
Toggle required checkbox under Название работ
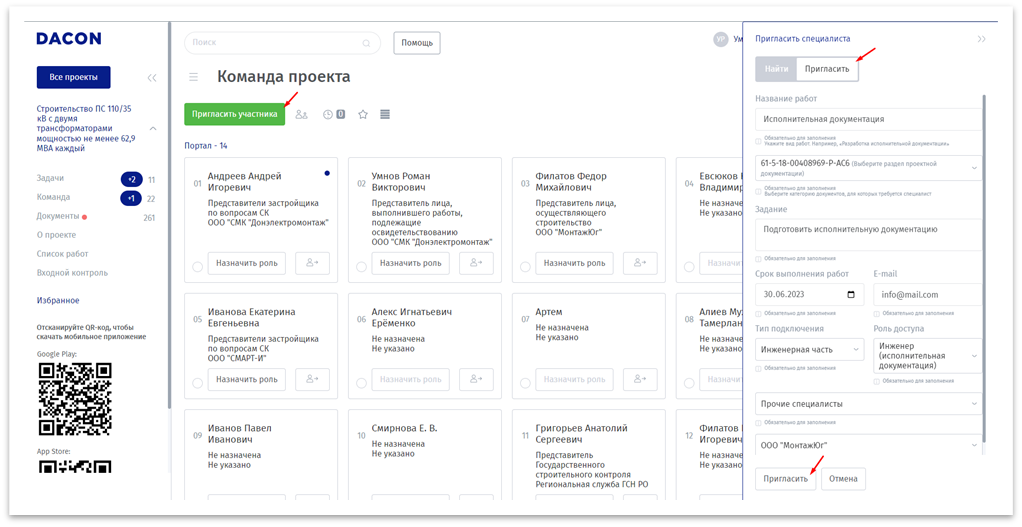(x=759, y=138)
